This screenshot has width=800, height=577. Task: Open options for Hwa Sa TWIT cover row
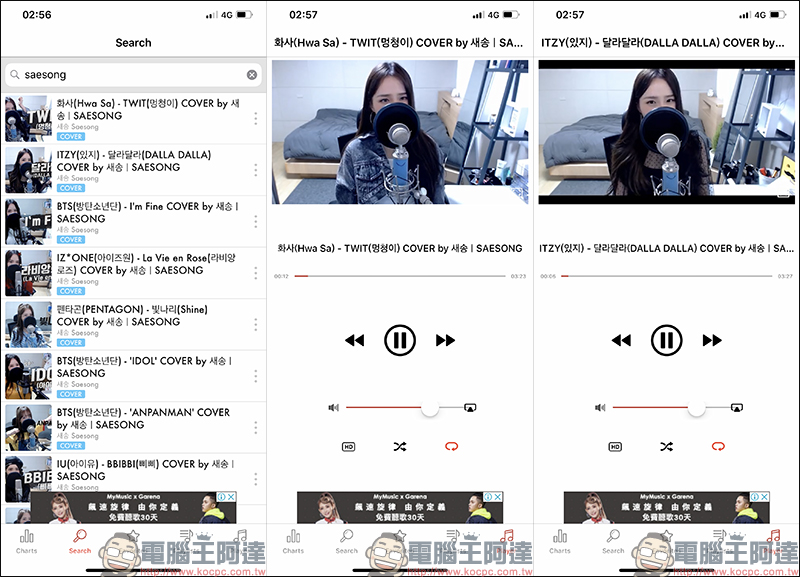coord(256,119)
